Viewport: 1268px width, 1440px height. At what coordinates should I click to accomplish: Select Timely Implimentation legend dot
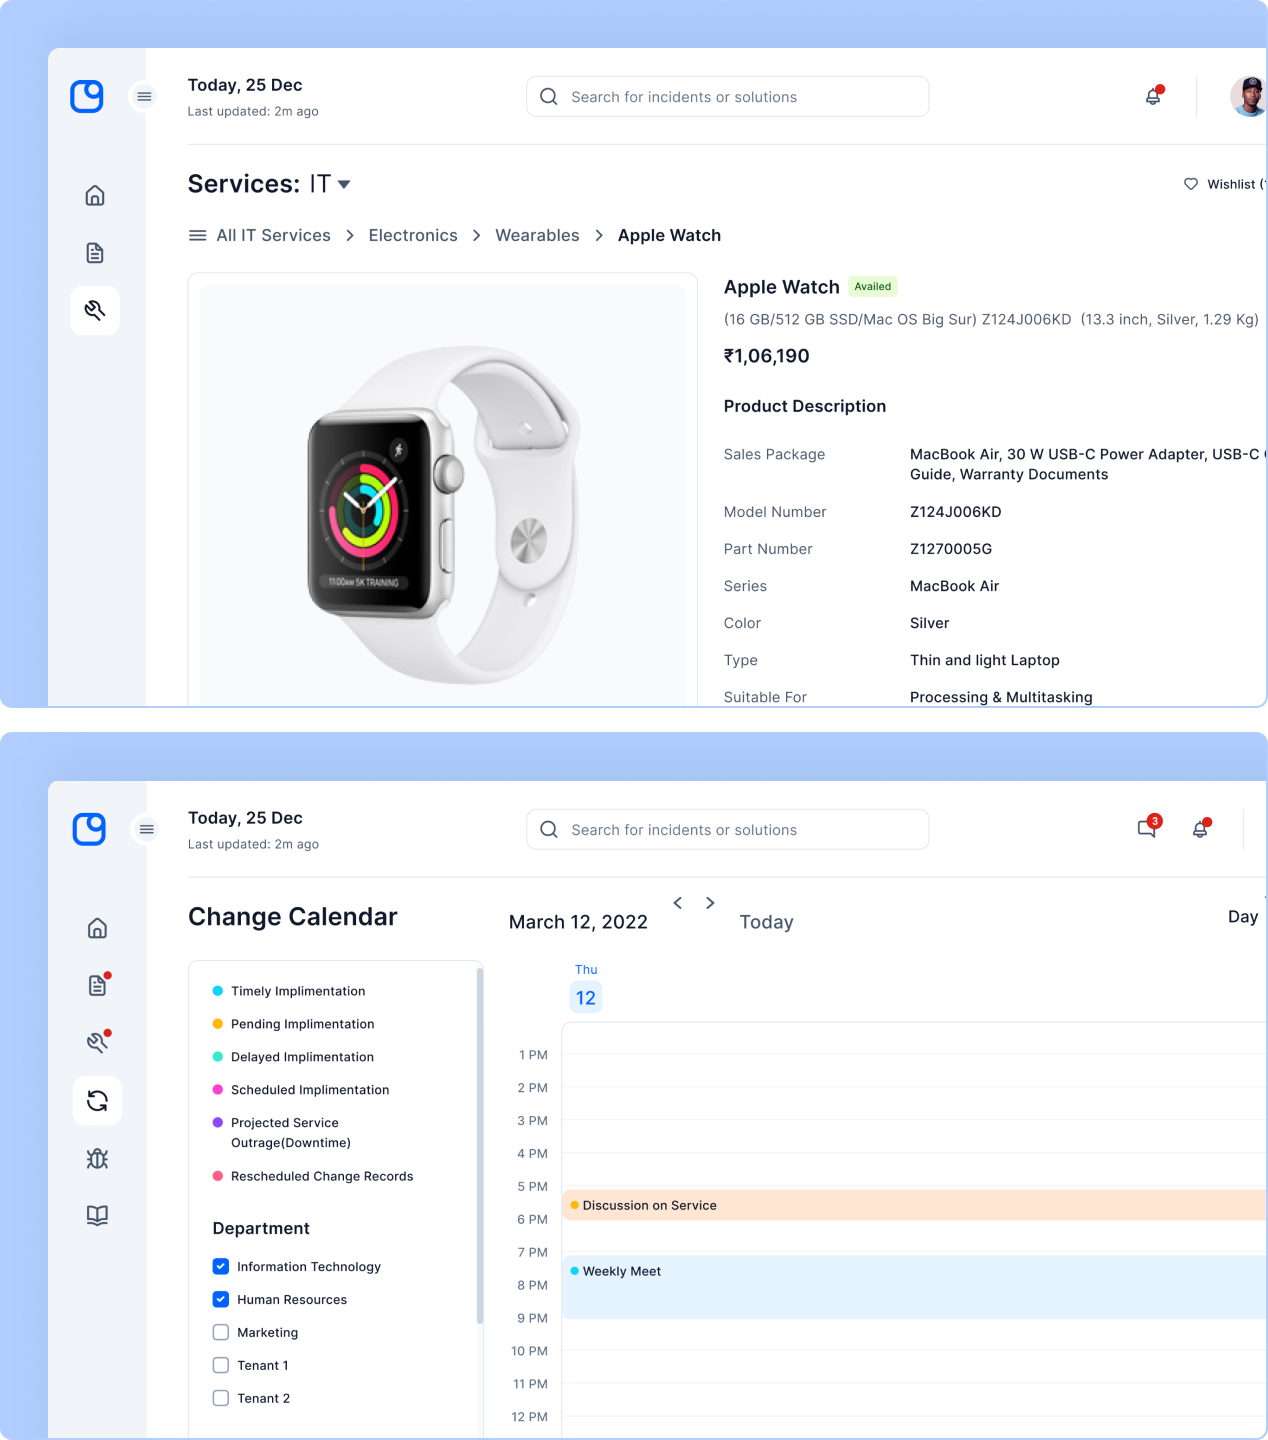(x=218, y=991)
